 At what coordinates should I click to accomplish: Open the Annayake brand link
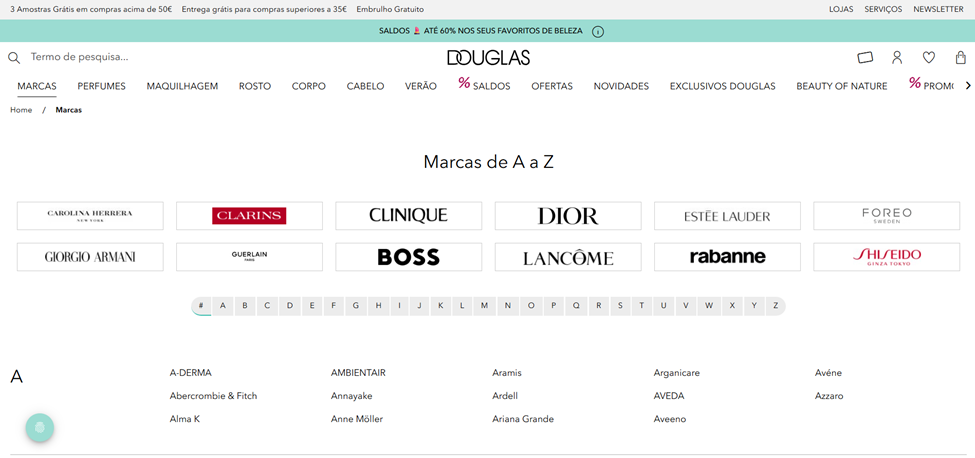click(x=351, y=396)
